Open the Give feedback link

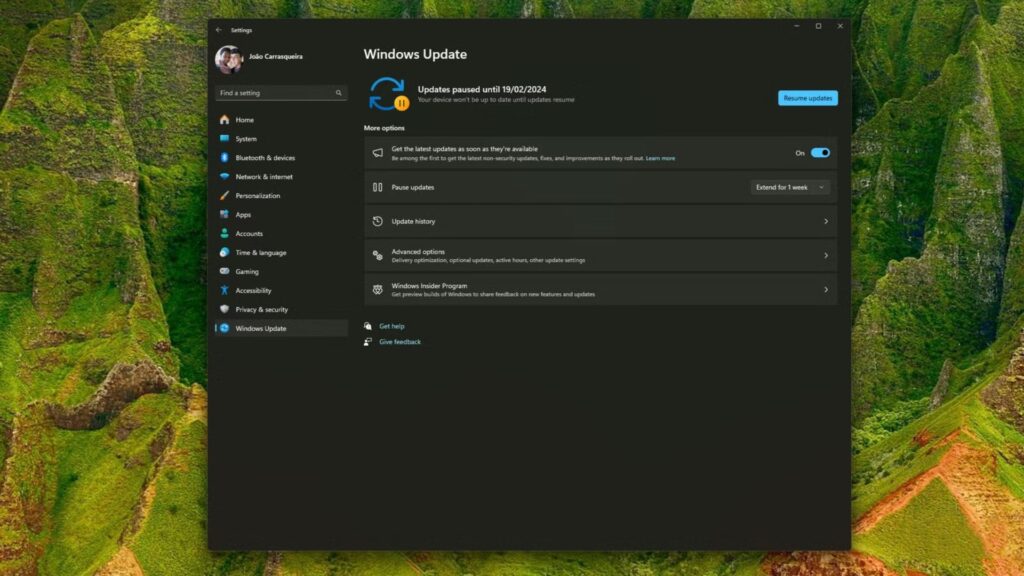[x=399, y=342]
